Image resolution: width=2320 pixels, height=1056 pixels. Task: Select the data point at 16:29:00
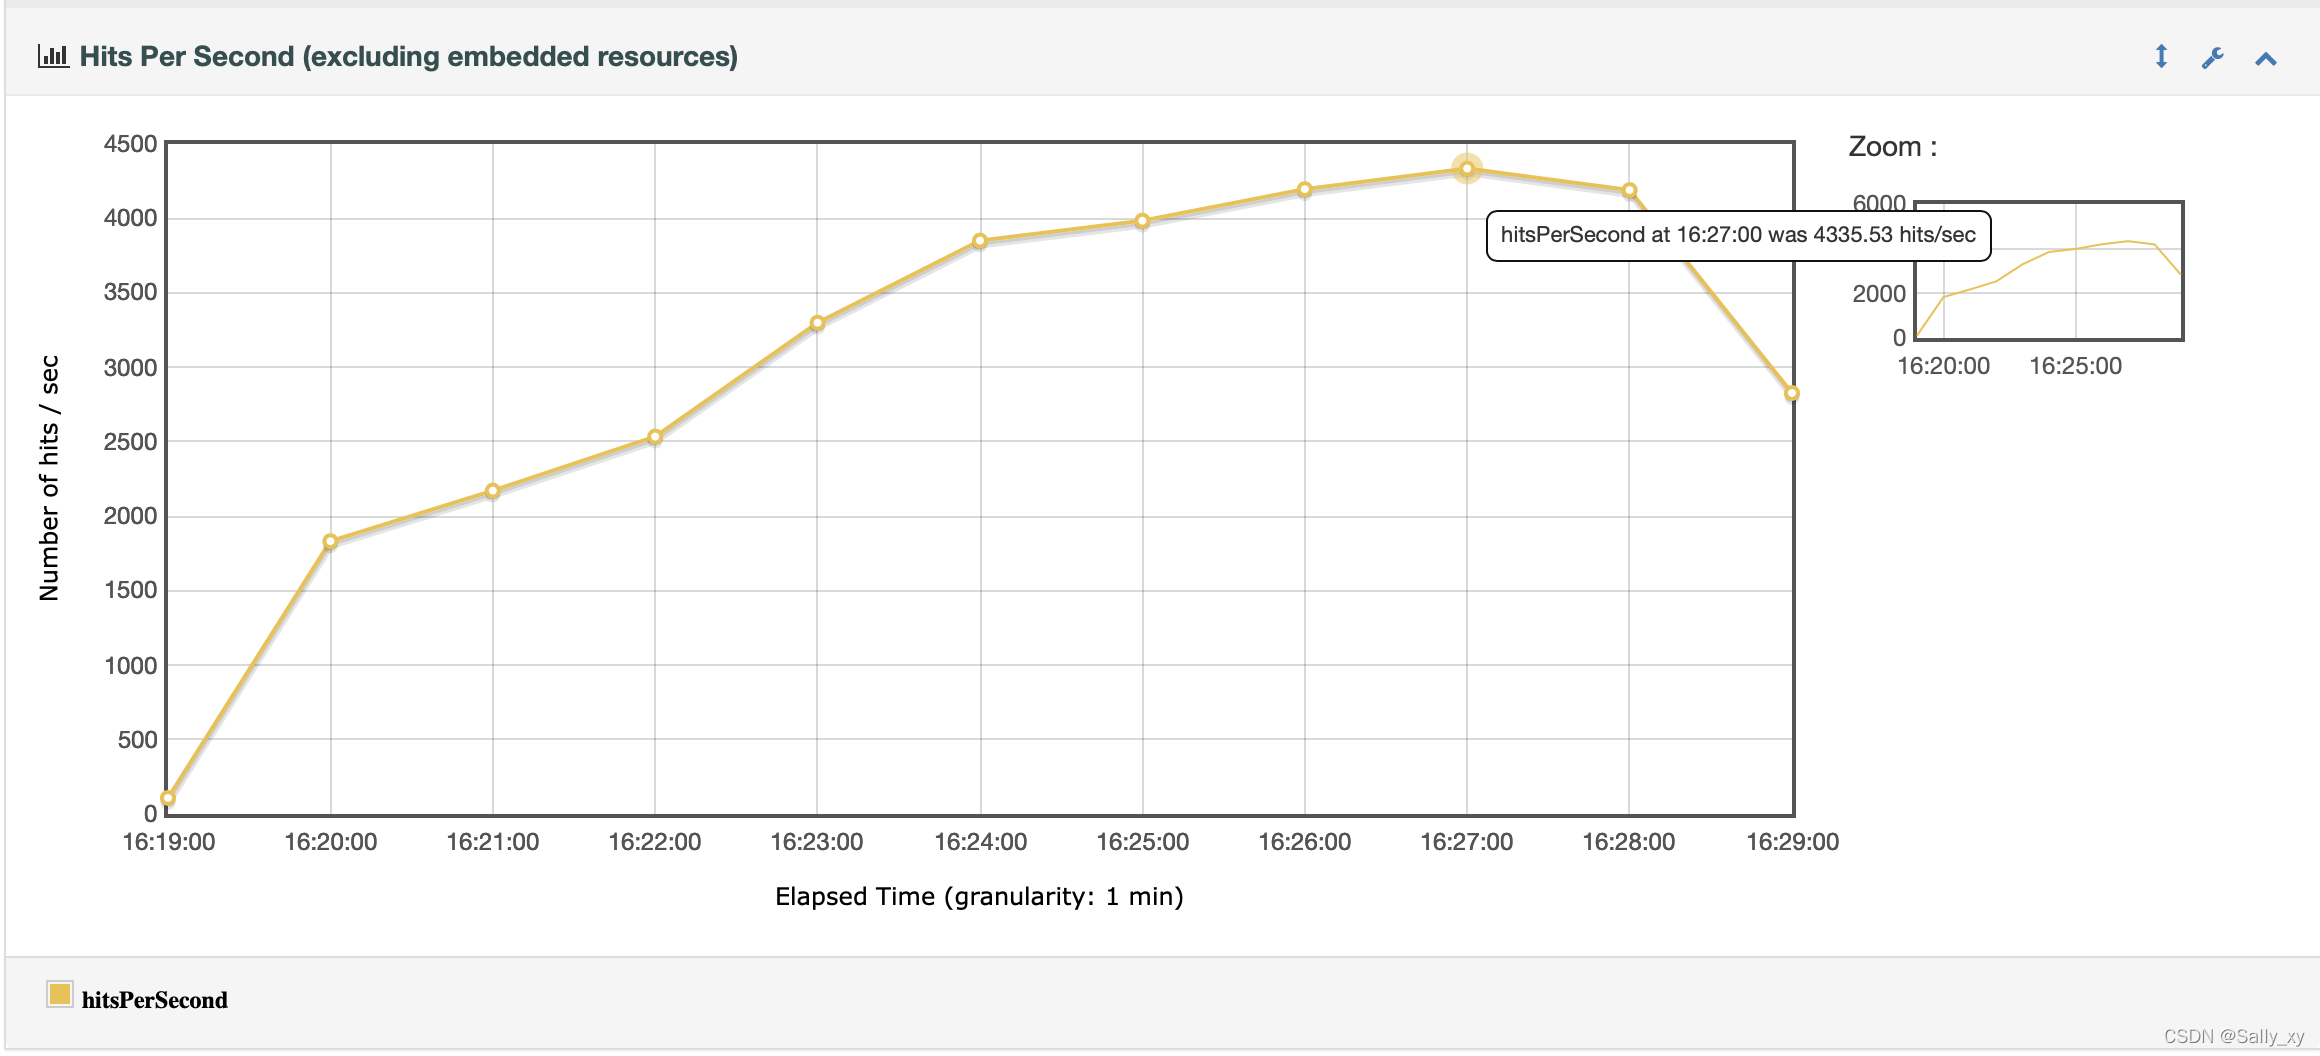coord(1792,393)
